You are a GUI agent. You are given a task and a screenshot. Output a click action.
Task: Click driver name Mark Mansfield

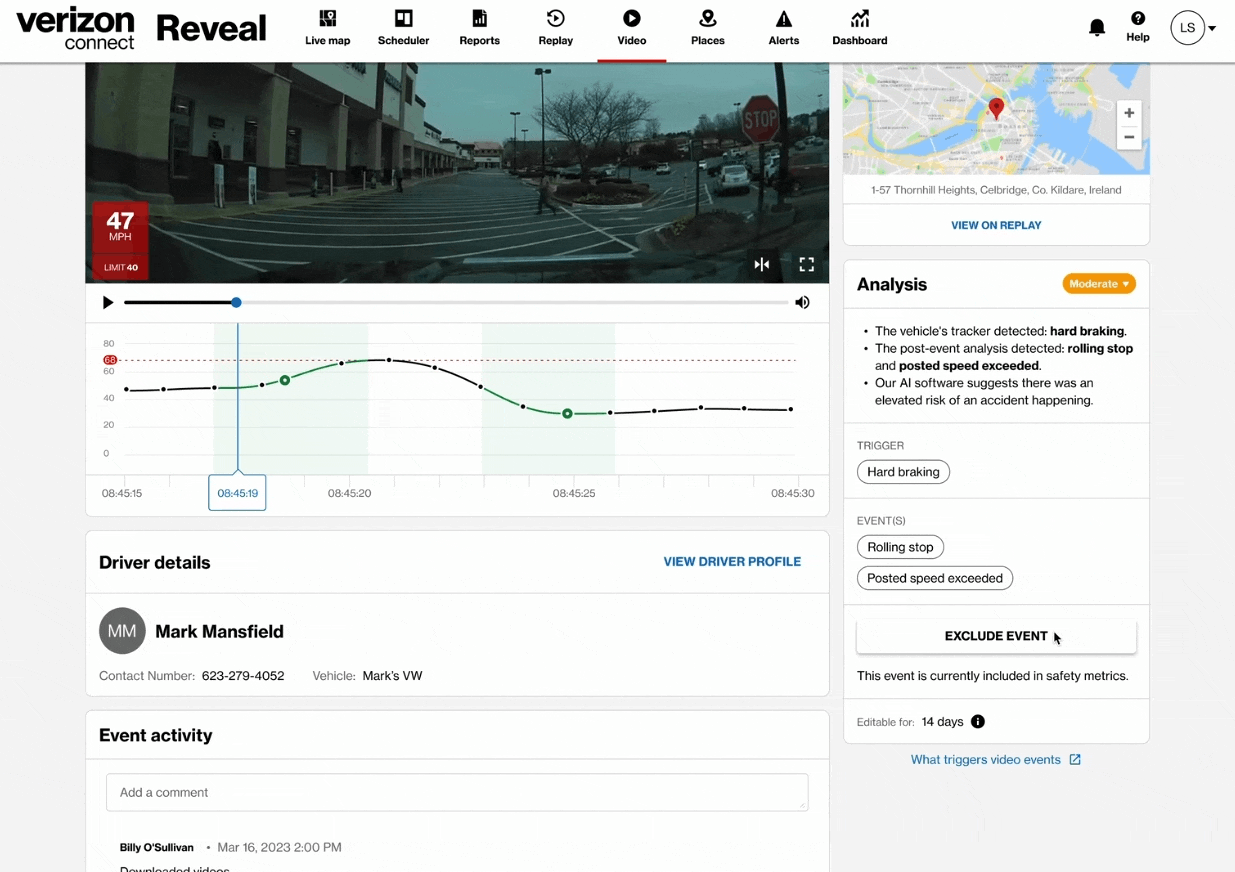pyautogui.click(x=219, y=631)
